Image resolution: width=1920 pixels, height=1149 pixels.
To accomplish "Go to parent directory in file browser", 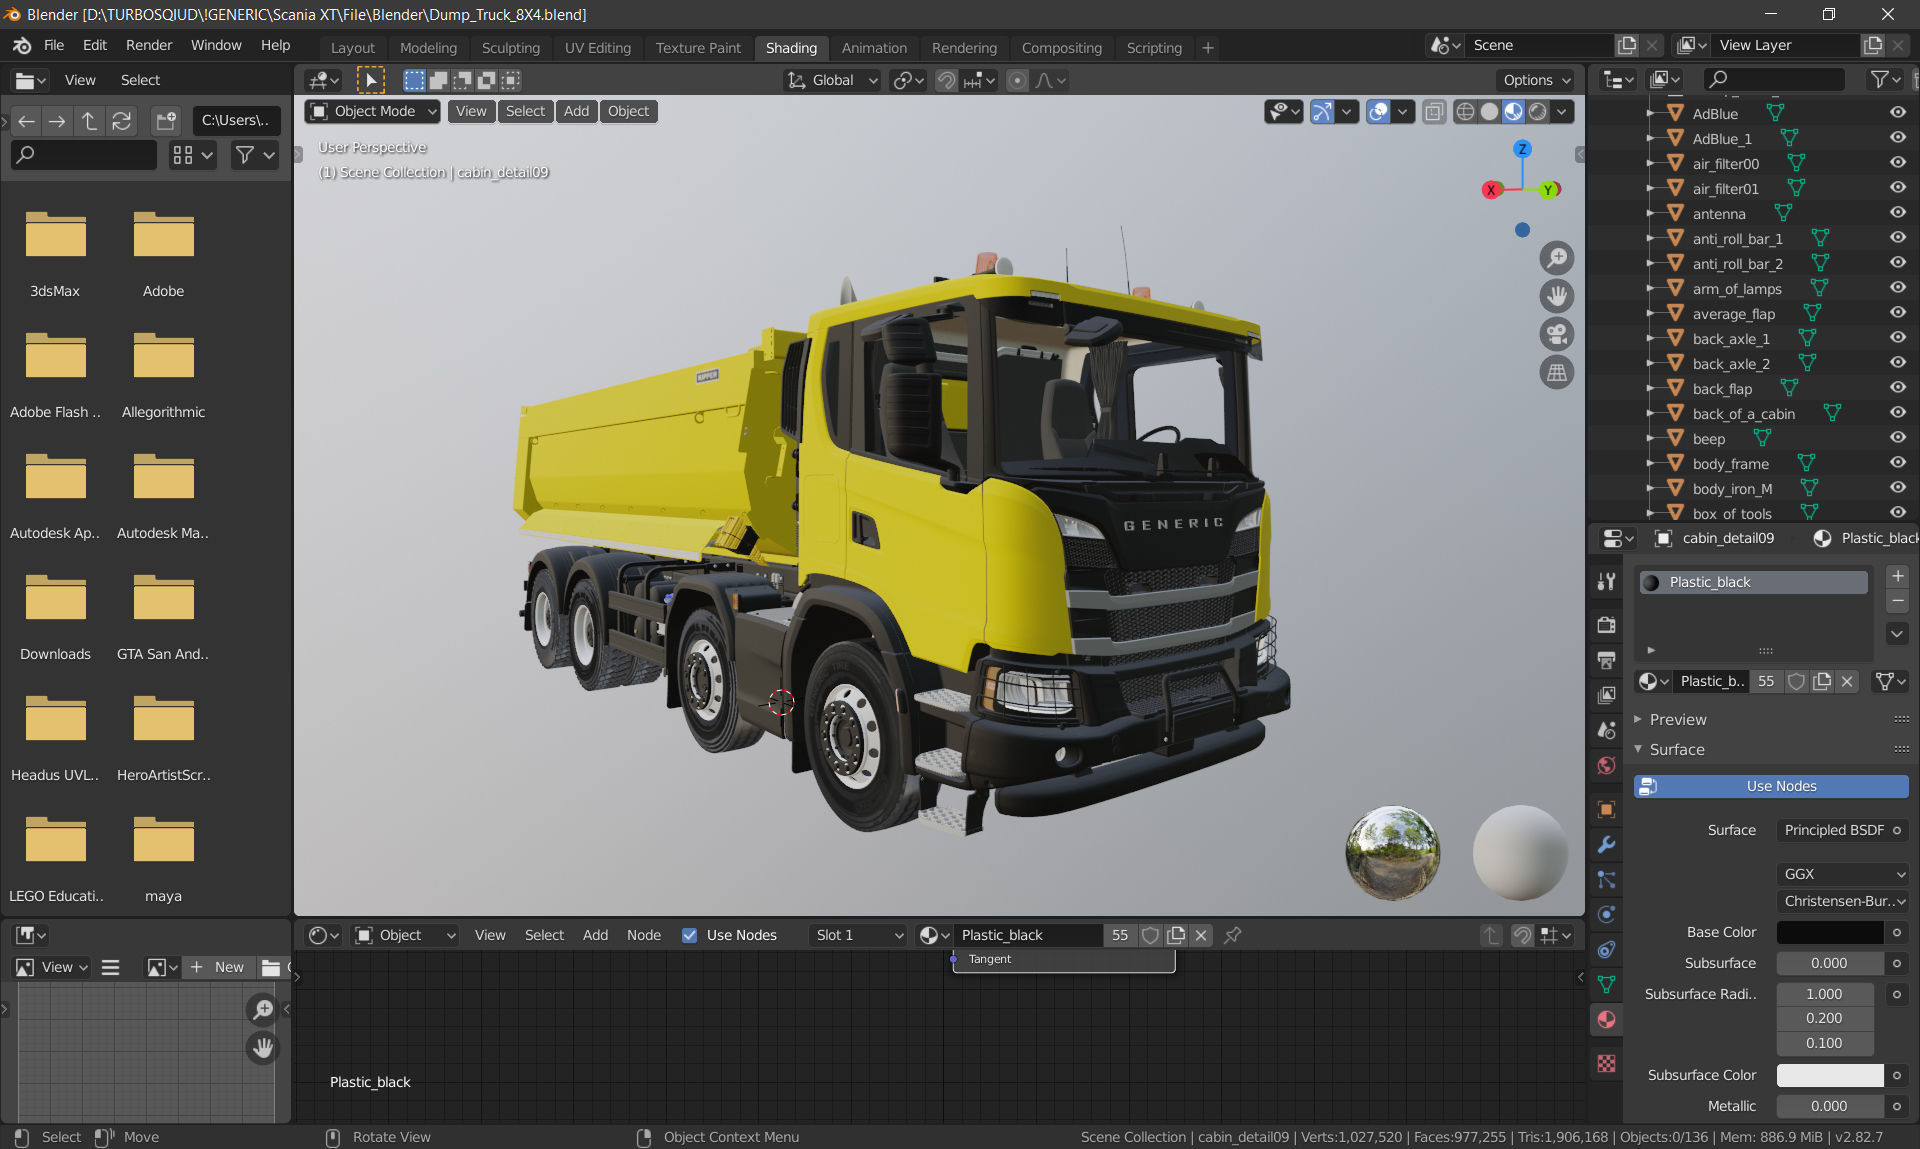I will [89, 121].
